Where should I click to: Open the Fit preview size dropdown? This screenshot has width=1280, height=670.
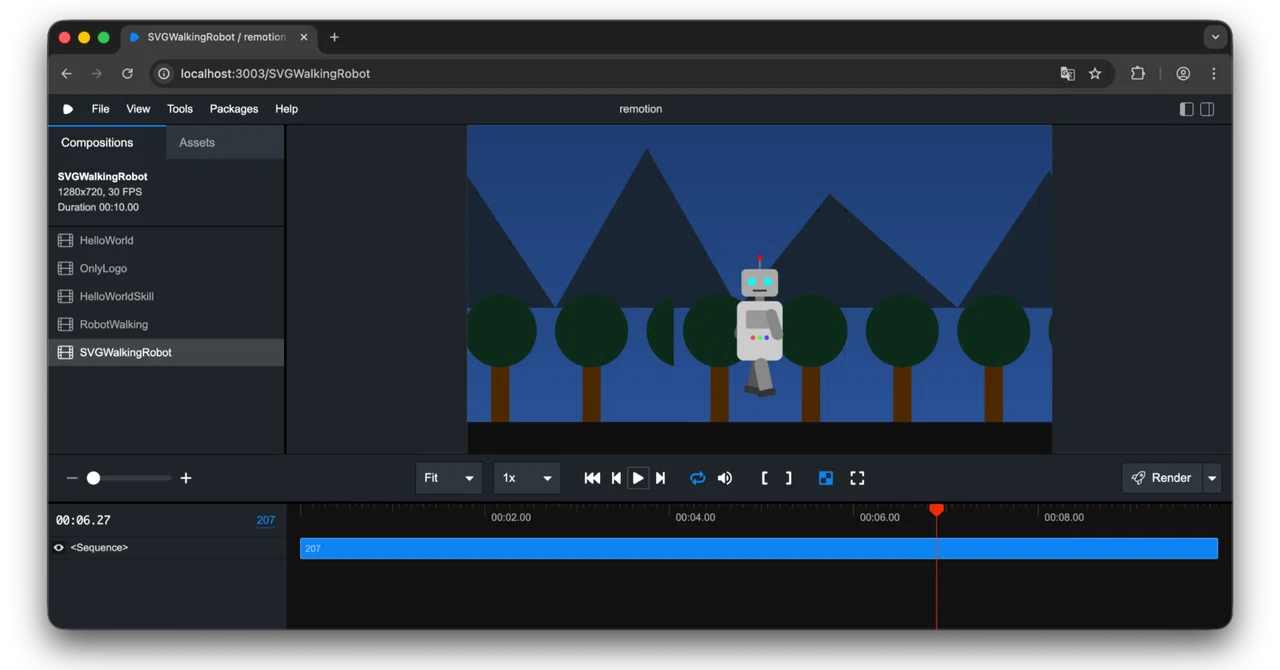[x=449, y=478]
